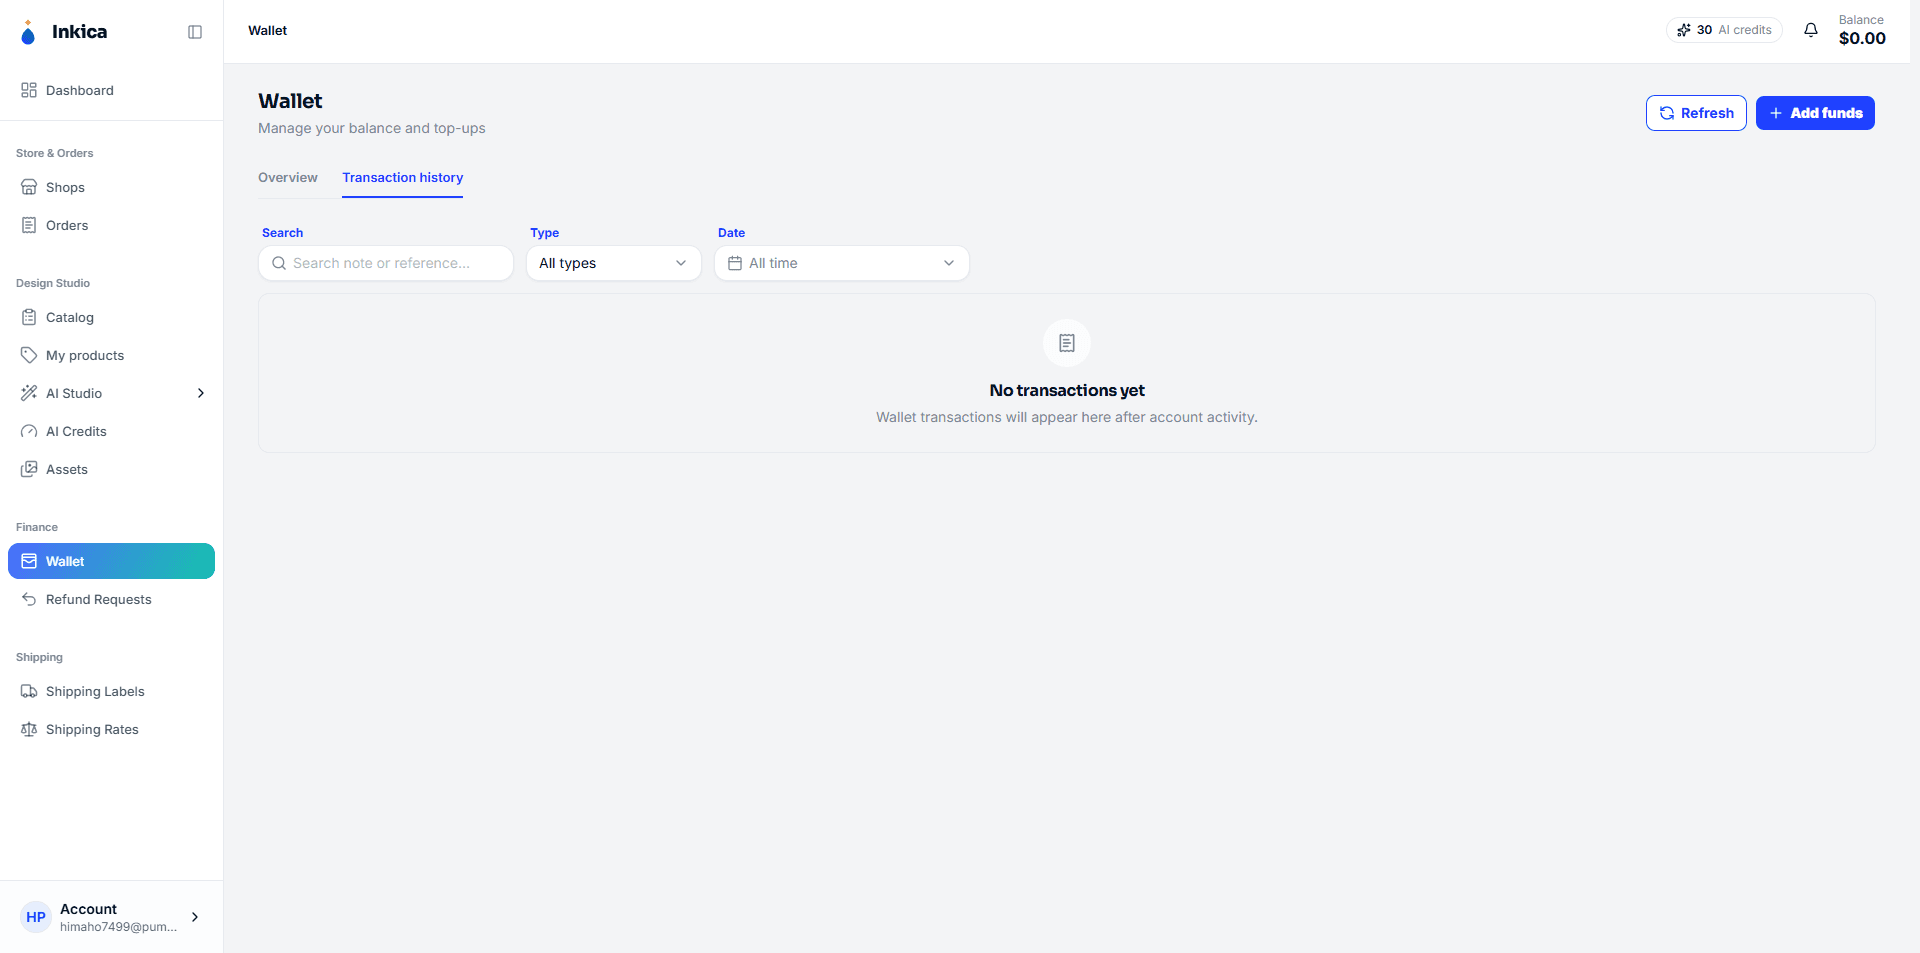Open notifications via the bell icon
Viewport: 1920px width, 953px height.
coord(1811,30)
